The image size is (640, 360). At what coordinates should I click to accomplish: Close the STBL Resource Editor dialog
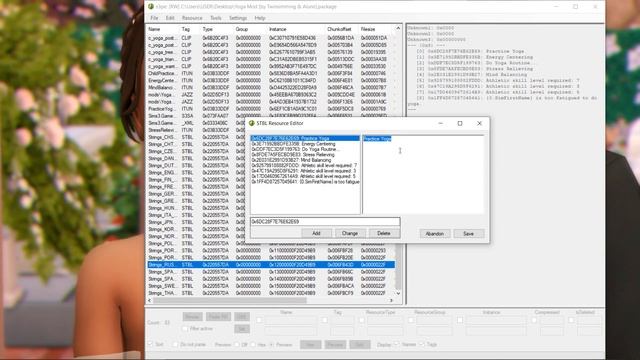[x=480, y=123]
